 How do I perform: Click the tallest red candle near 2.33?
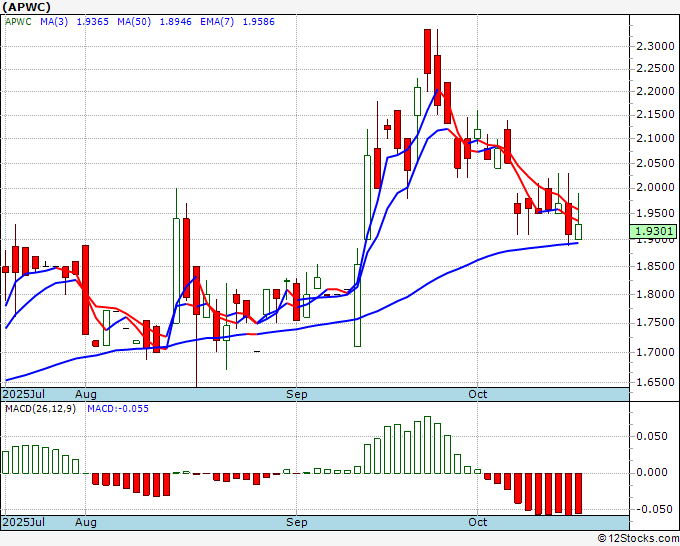click(x=428, y=52)
